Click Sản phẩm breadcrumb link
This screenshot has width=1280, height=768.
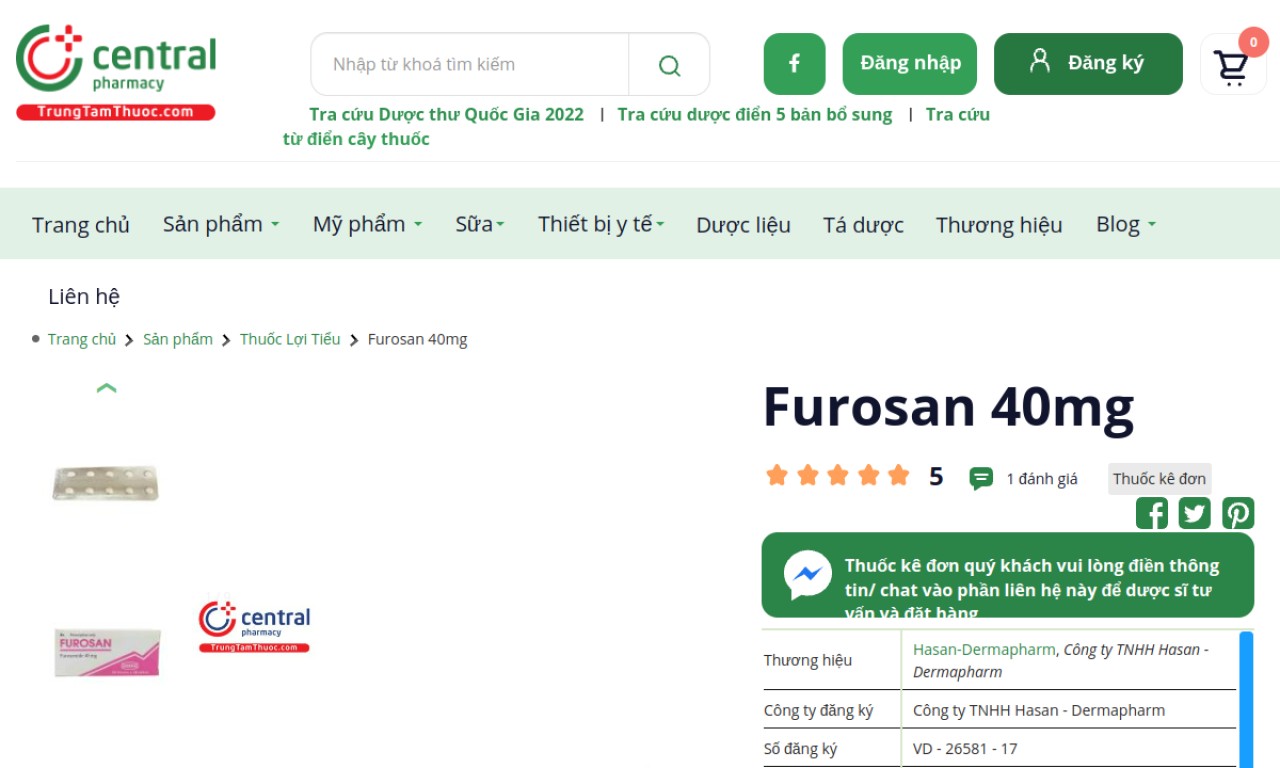(178, 339)
